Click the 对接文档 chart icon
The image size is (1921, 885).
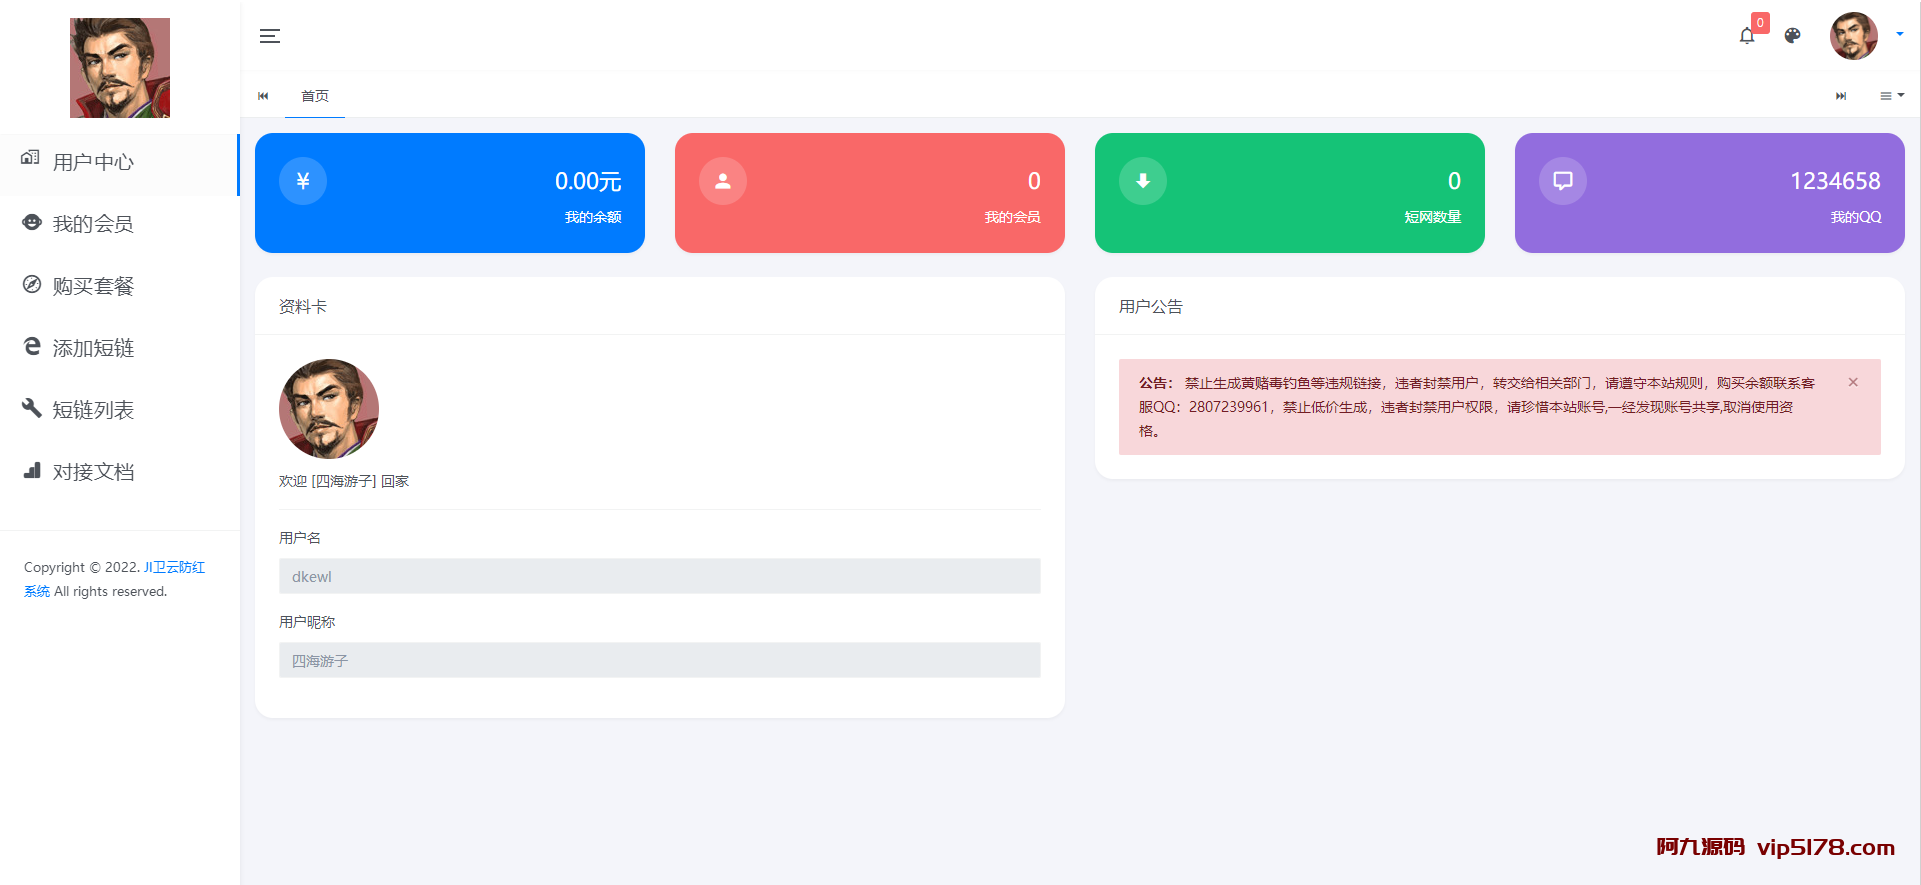pos(32,470)
